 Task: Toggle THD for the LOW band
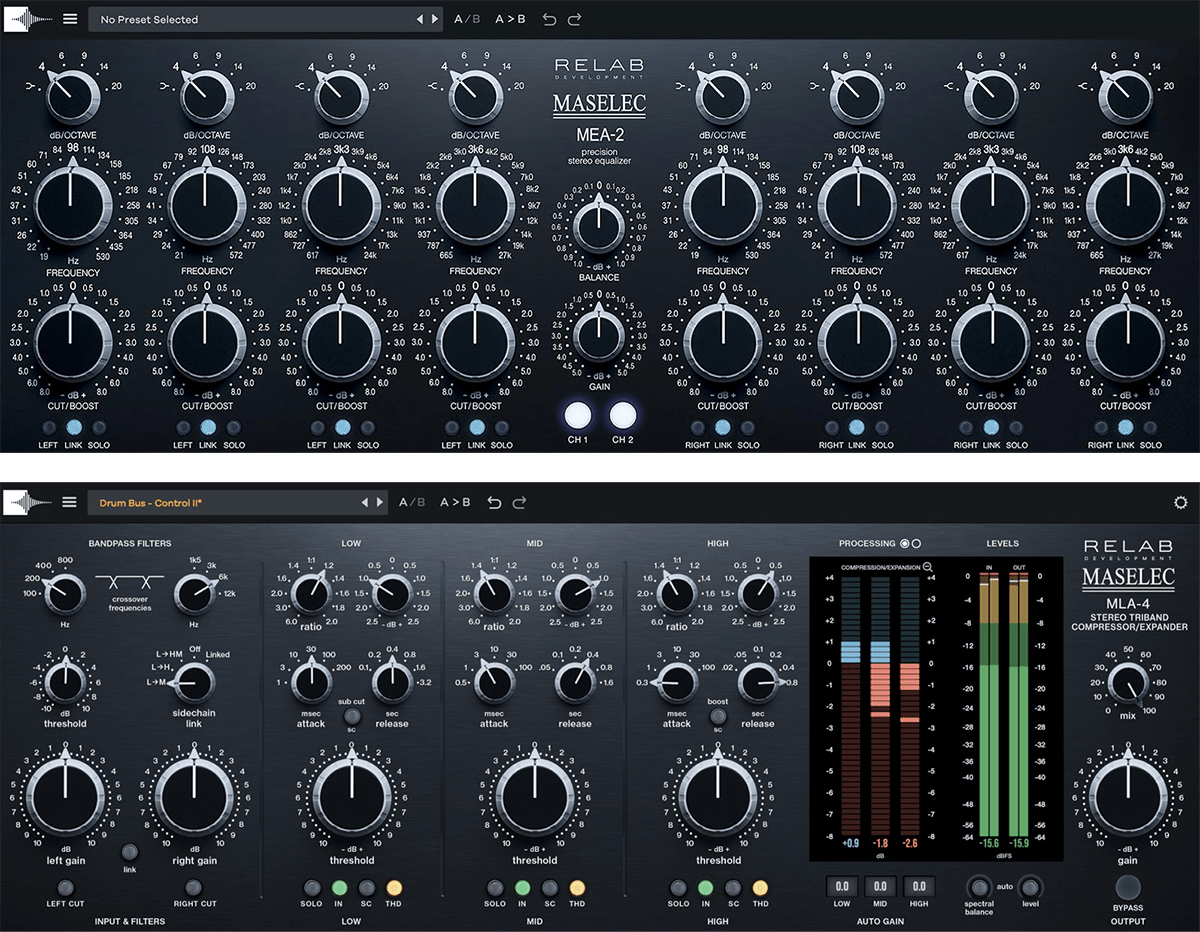[394, 887]
